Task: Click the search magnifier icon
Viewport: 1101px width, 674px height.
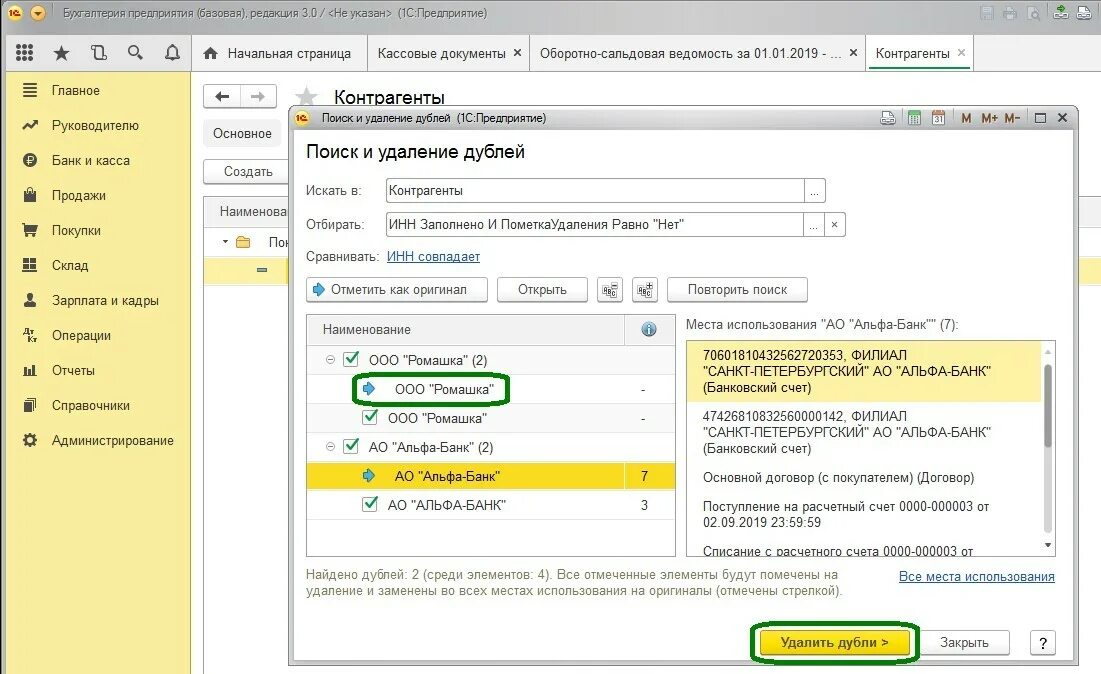Action: (x=136, y=53)
